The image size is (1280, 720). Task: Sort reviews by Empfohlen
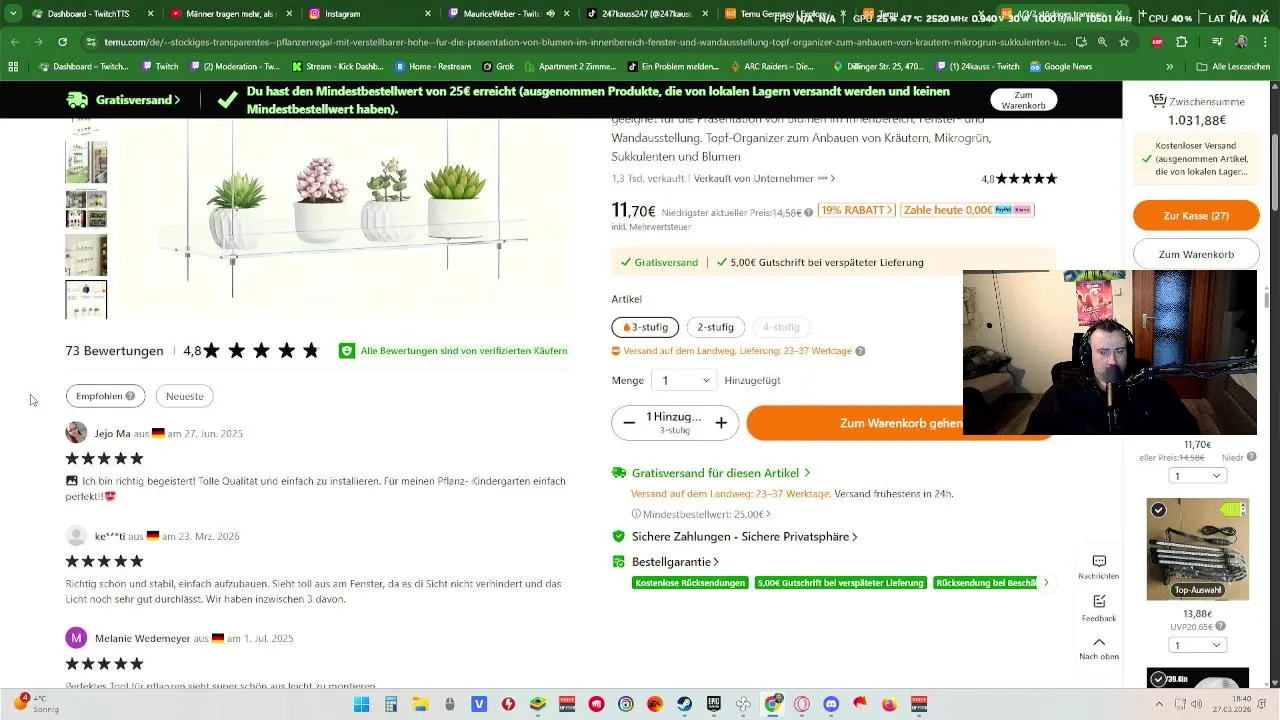105,396
